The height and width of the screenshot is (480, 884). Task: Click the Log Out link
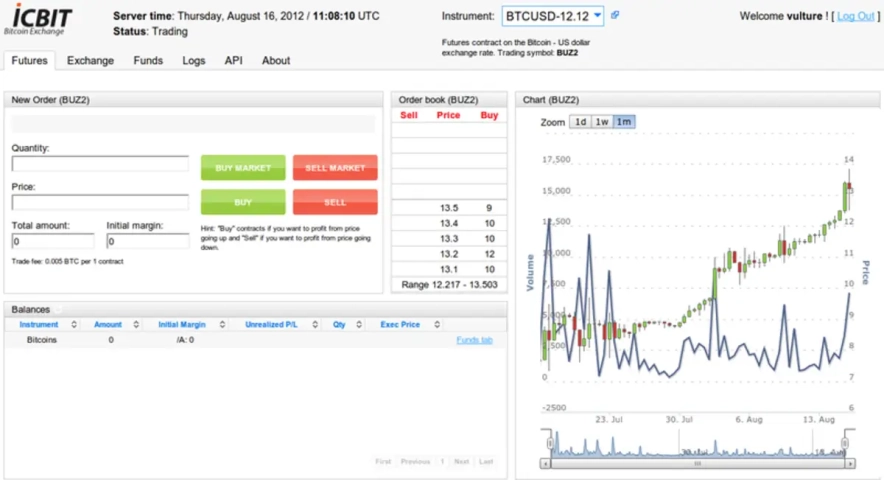click(855, 16)
